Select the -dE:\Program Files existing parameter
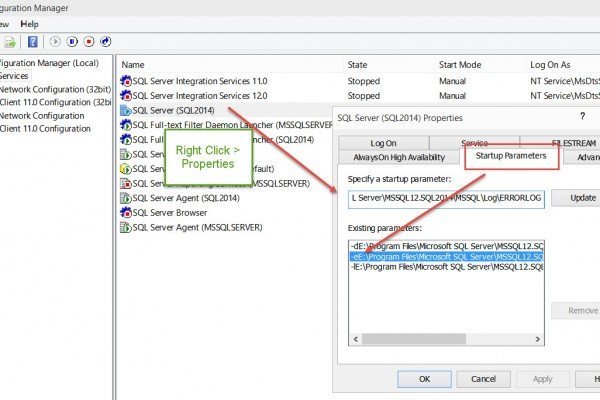Screen dimensions: 600x400 click(446, 246)
